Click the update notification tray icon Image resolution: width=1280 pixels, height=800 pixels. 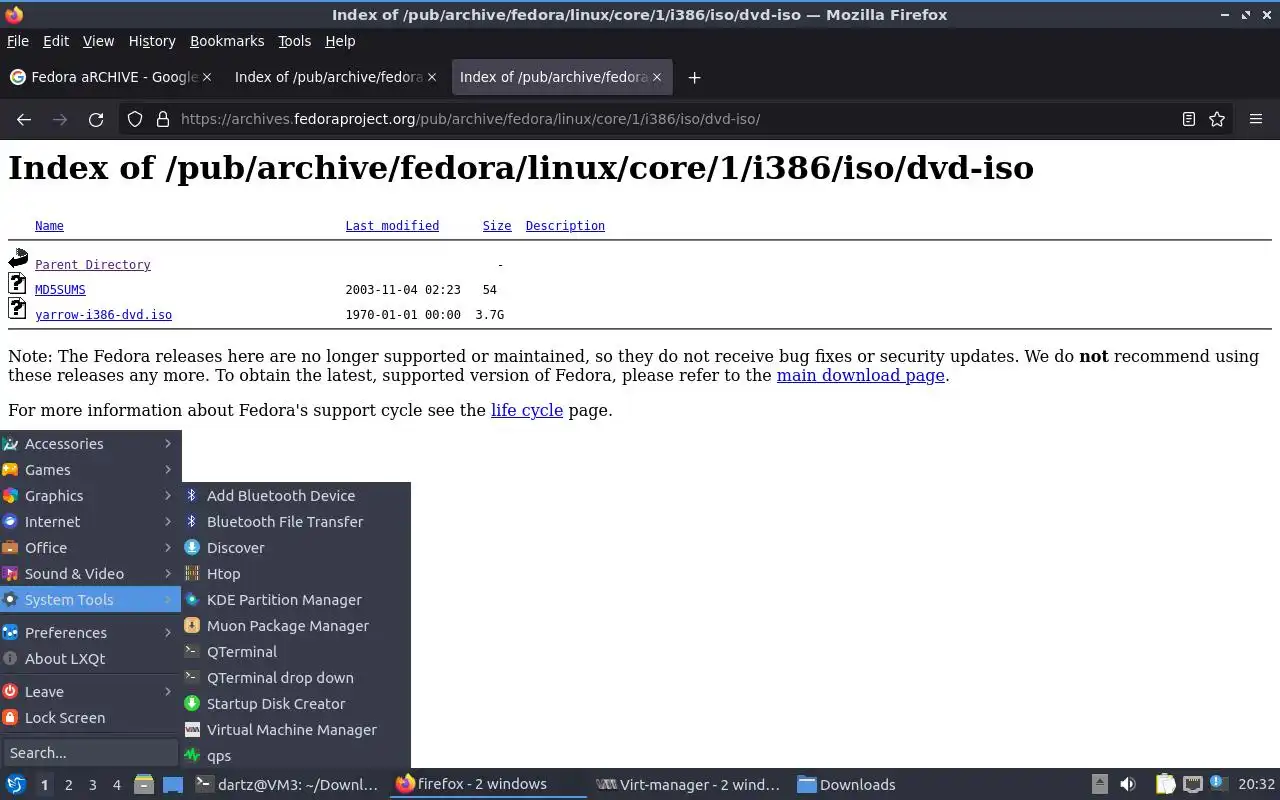1218,784
